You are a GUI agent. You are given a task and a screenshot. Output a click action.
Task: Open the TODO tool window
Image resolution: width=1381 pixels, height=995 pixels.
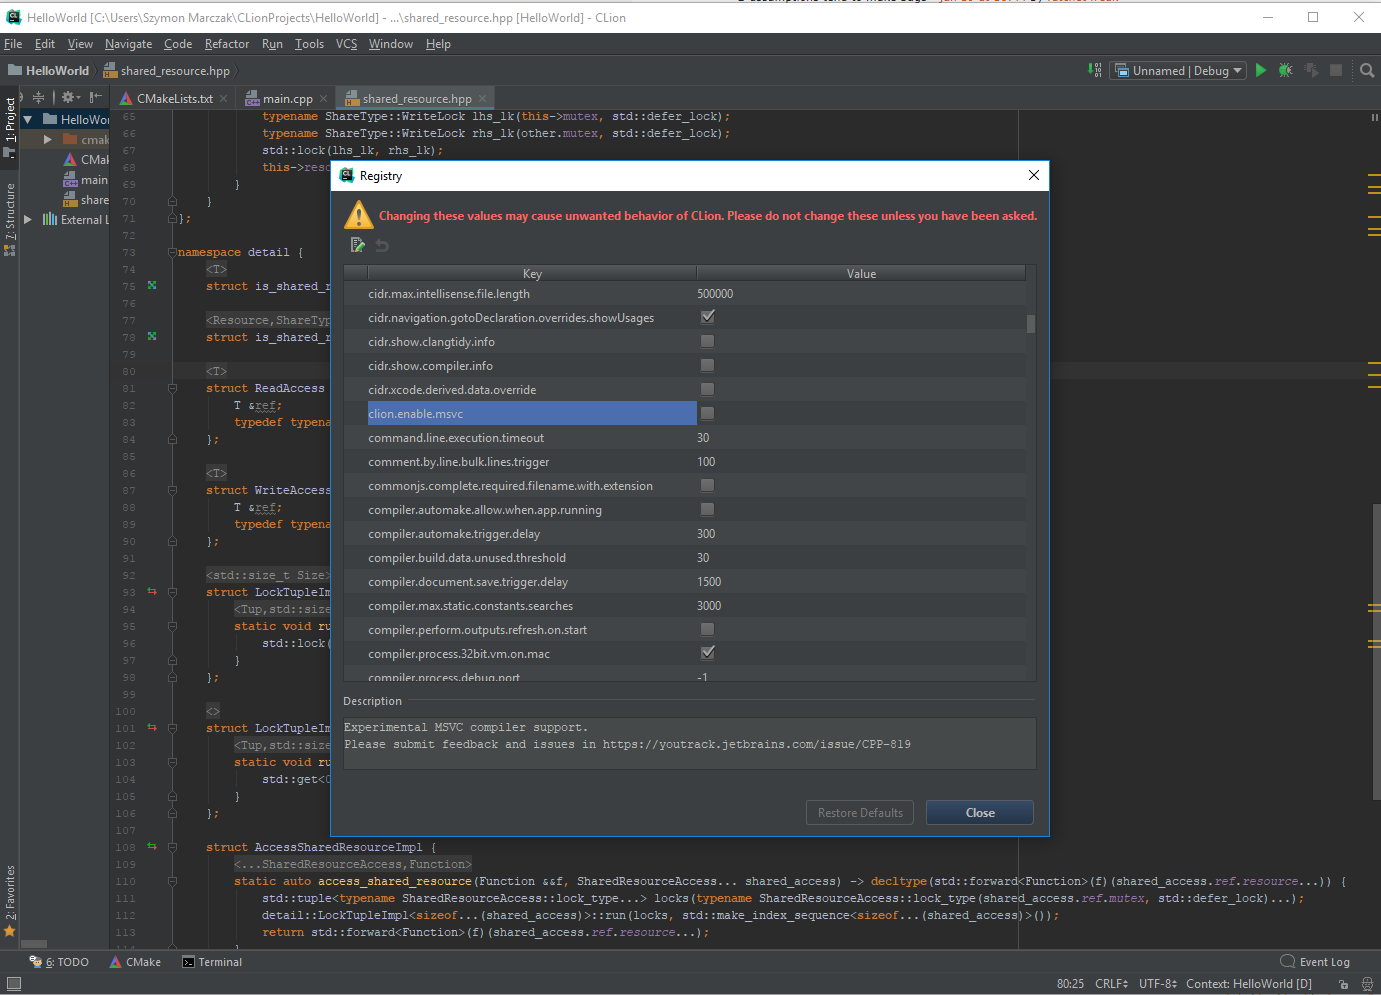(x=59, y=962)
